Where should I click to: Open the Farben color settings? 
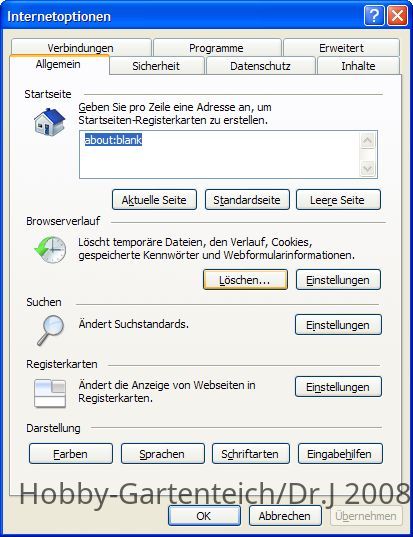click(x=71, y=454)
